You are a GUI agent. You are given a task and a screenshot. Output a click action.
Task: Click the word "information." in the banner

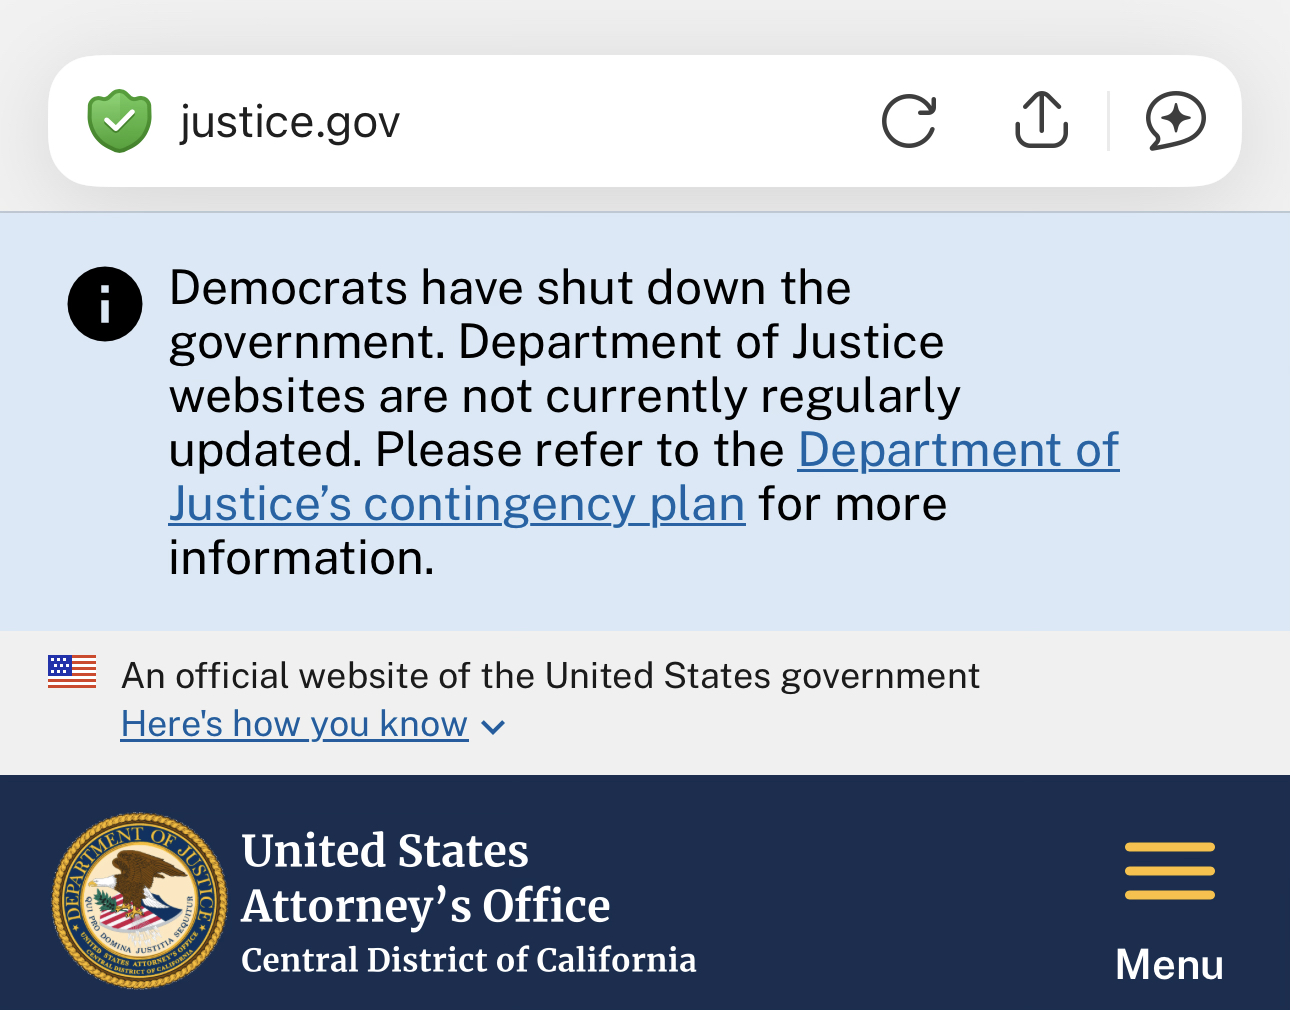301,558
